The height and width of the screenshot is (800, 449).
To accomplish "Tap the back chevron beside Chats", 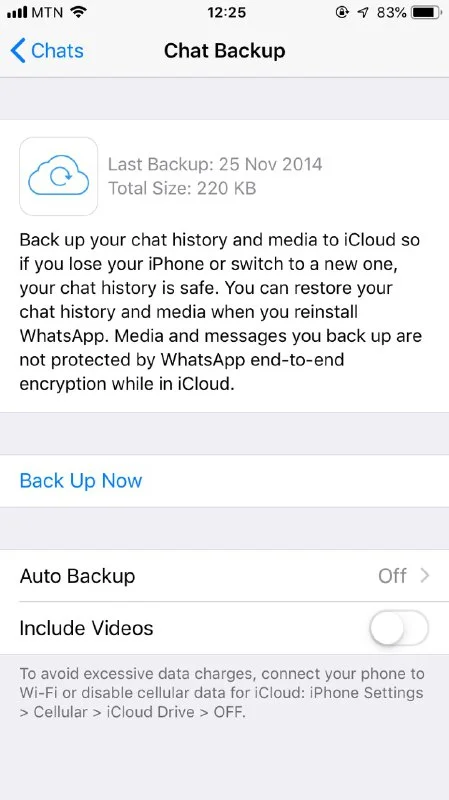I will (x=18, y=51).
